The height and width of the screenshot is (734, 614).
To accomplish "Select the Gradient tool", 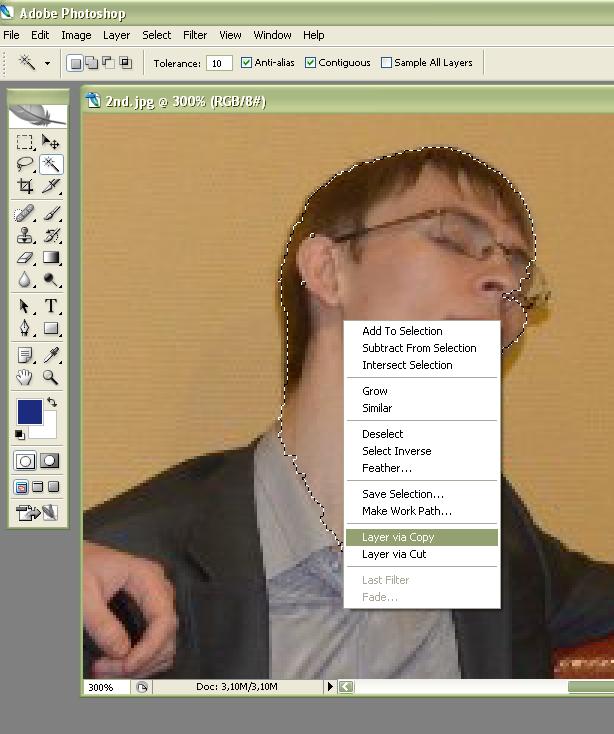I will (51, 257).
